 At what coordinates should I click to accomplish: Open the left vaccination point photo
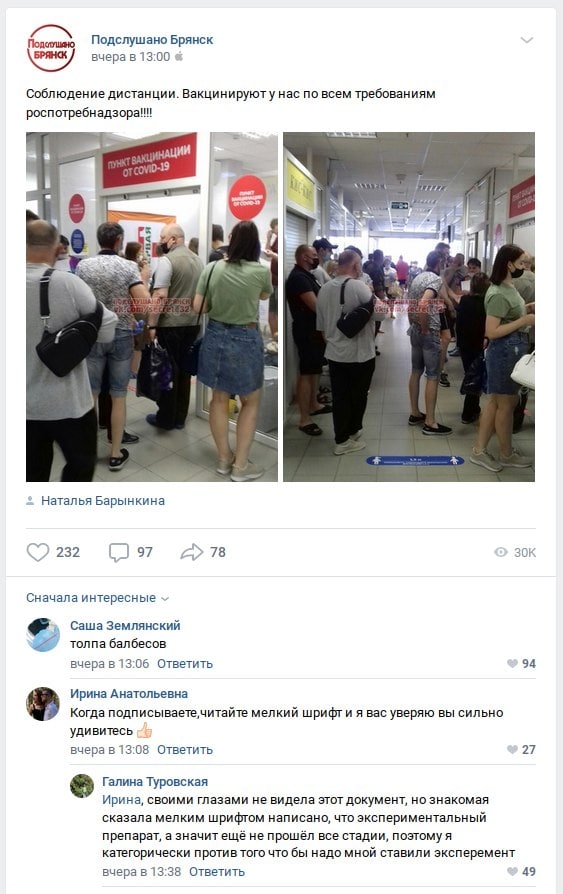pos(152,307)
